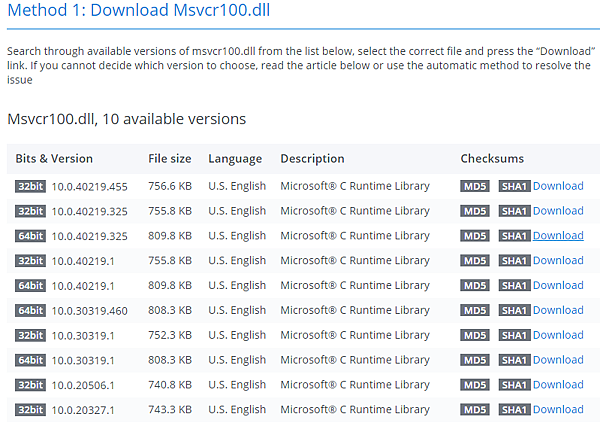Screen dimensions: 600x423
Task: Download 64bit version 10.0.30319.1
Action: 558,360
